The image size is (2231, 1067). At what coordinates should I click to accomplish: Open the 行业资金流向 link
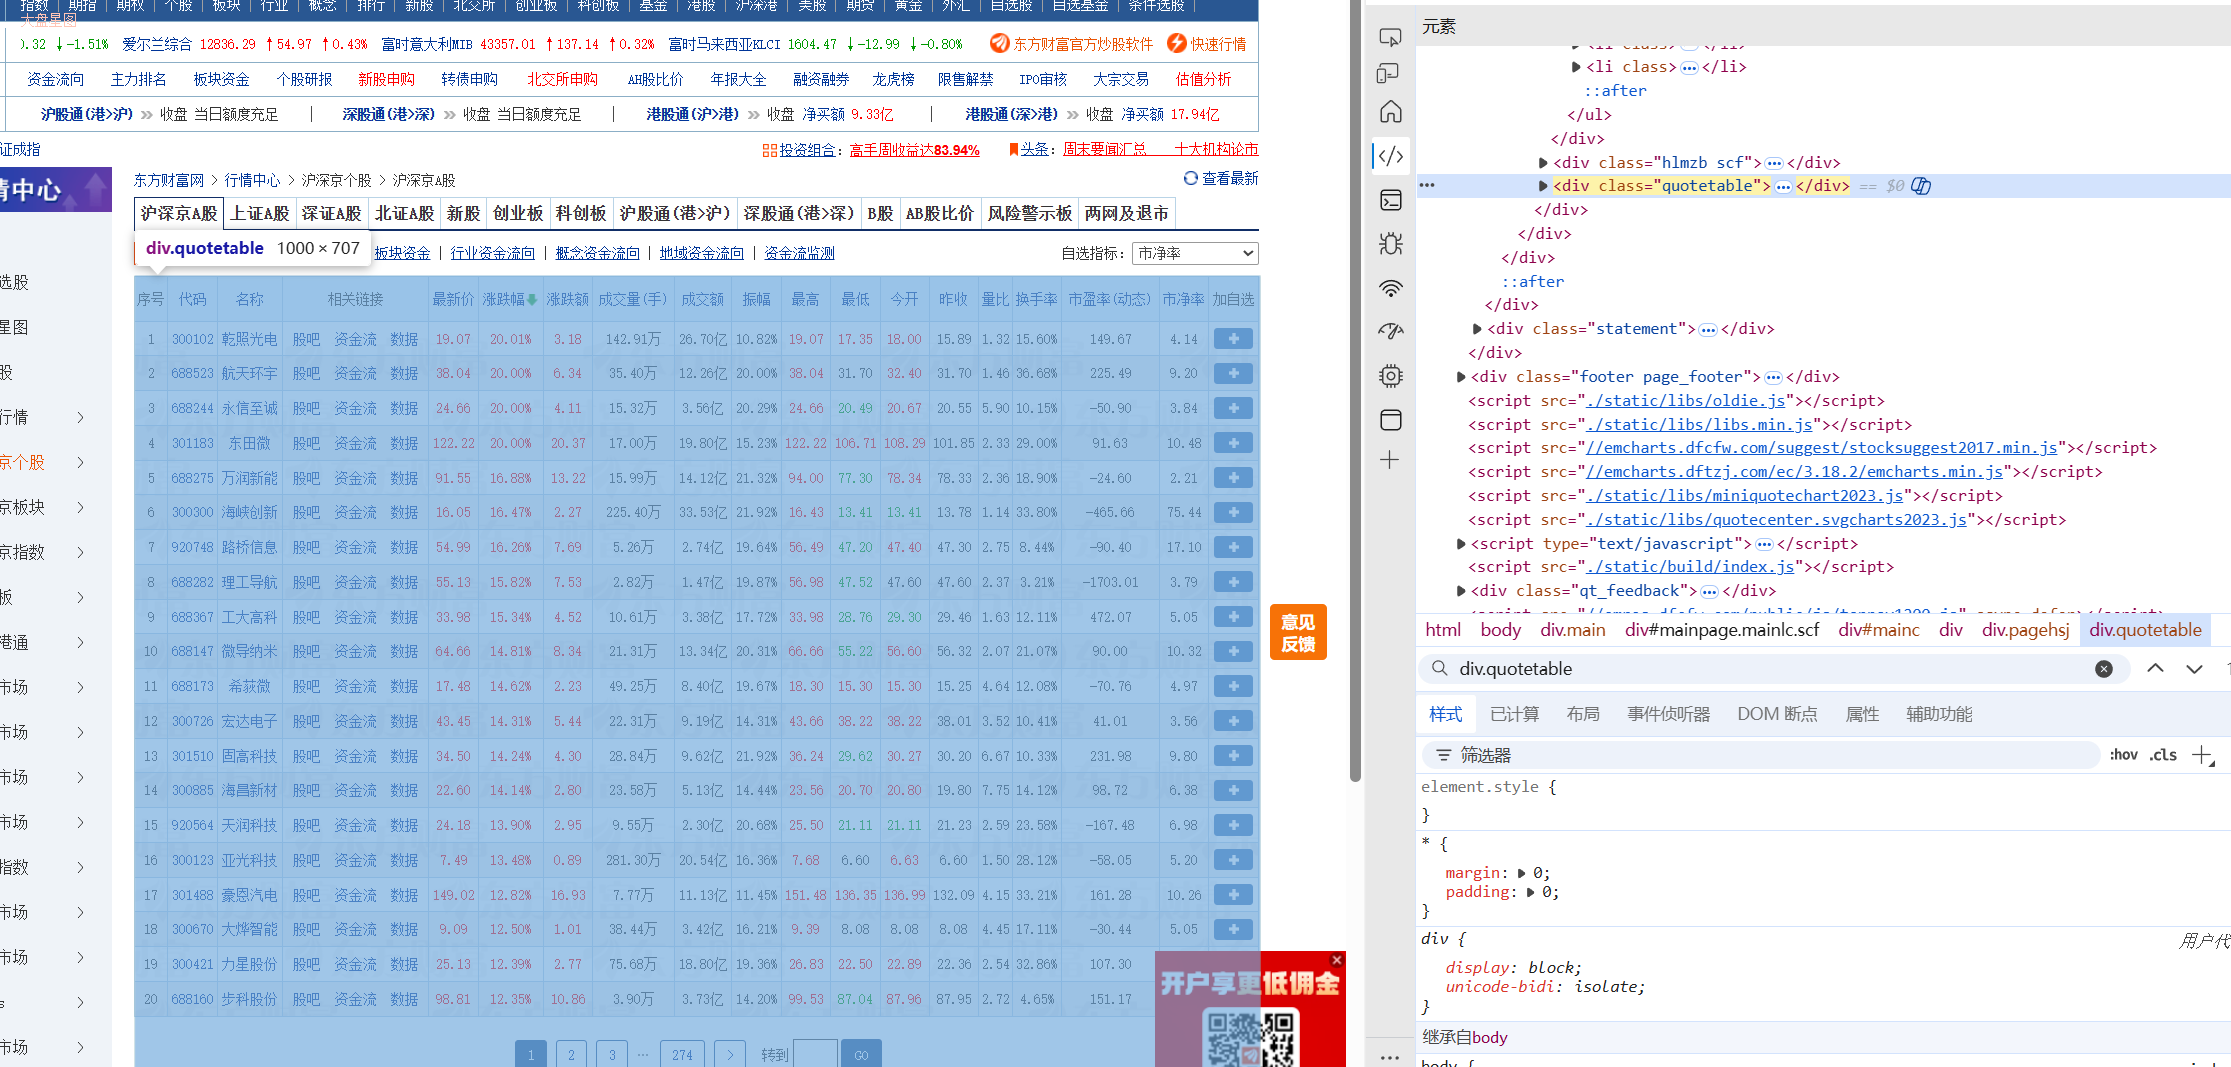click(x=492, y=253)
